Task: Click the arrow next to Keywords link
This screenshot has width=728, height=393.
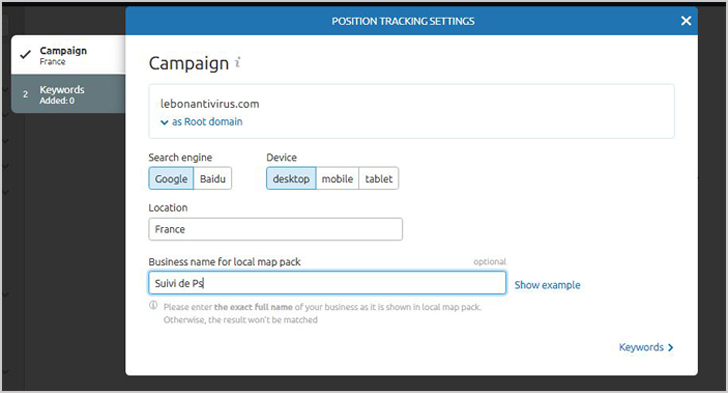Action: 670,347
